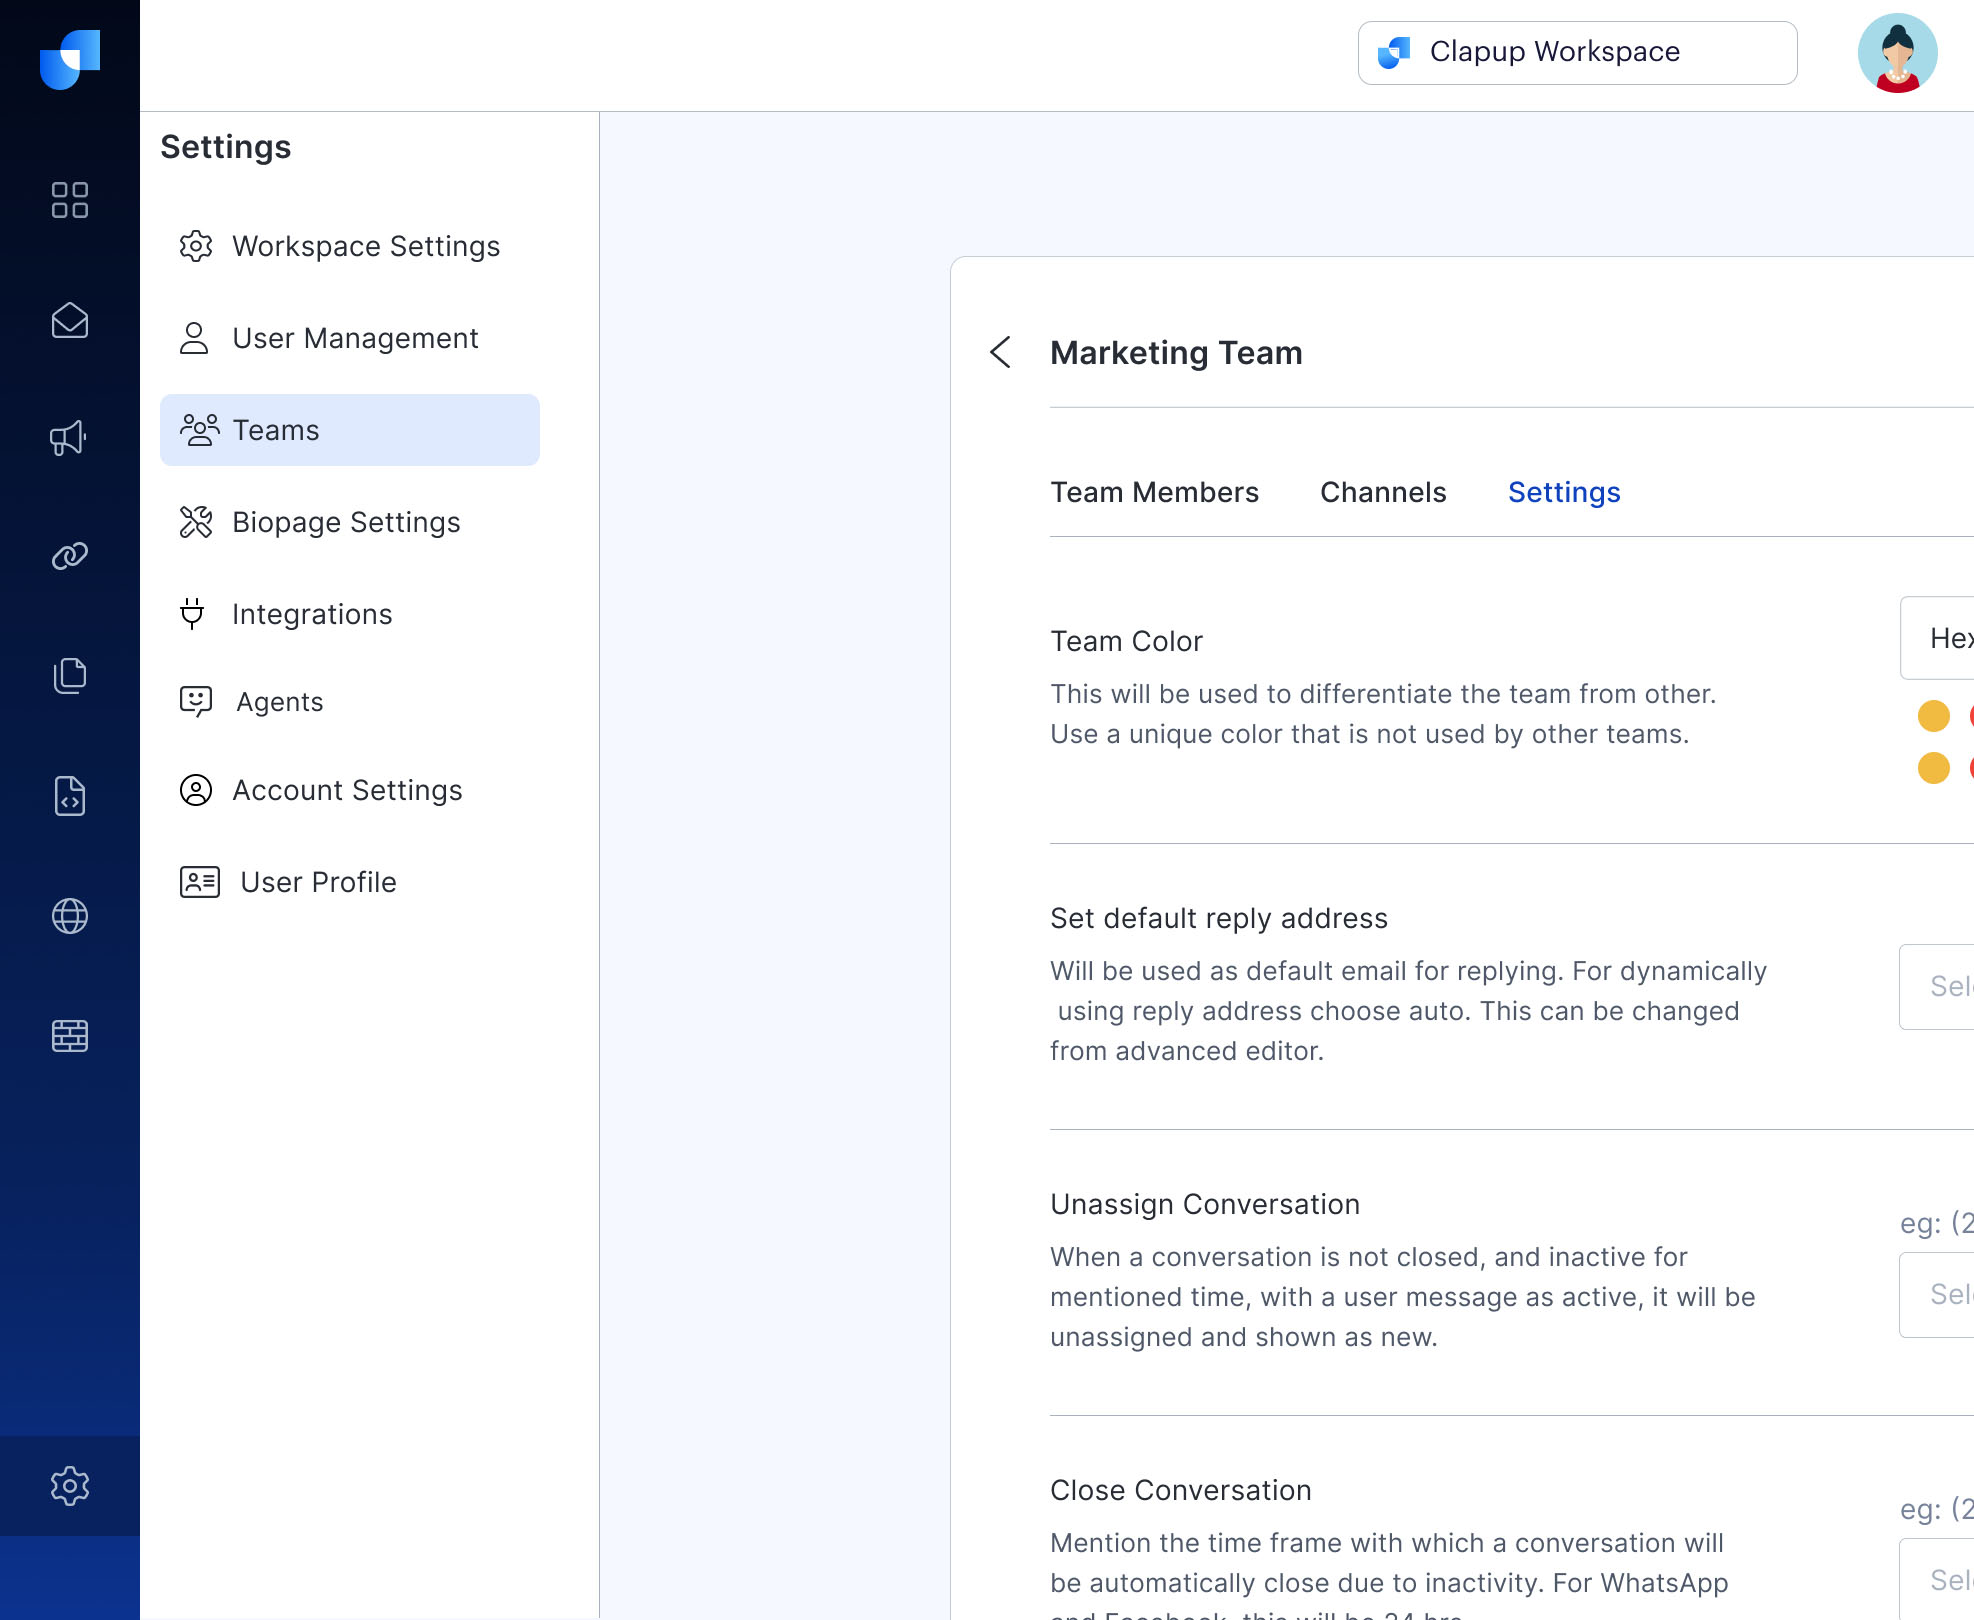This screenshot has height=1620, width=1974.
Task: Select the Settings tab of Marketing Team
Action: (x=1564, y=492)
